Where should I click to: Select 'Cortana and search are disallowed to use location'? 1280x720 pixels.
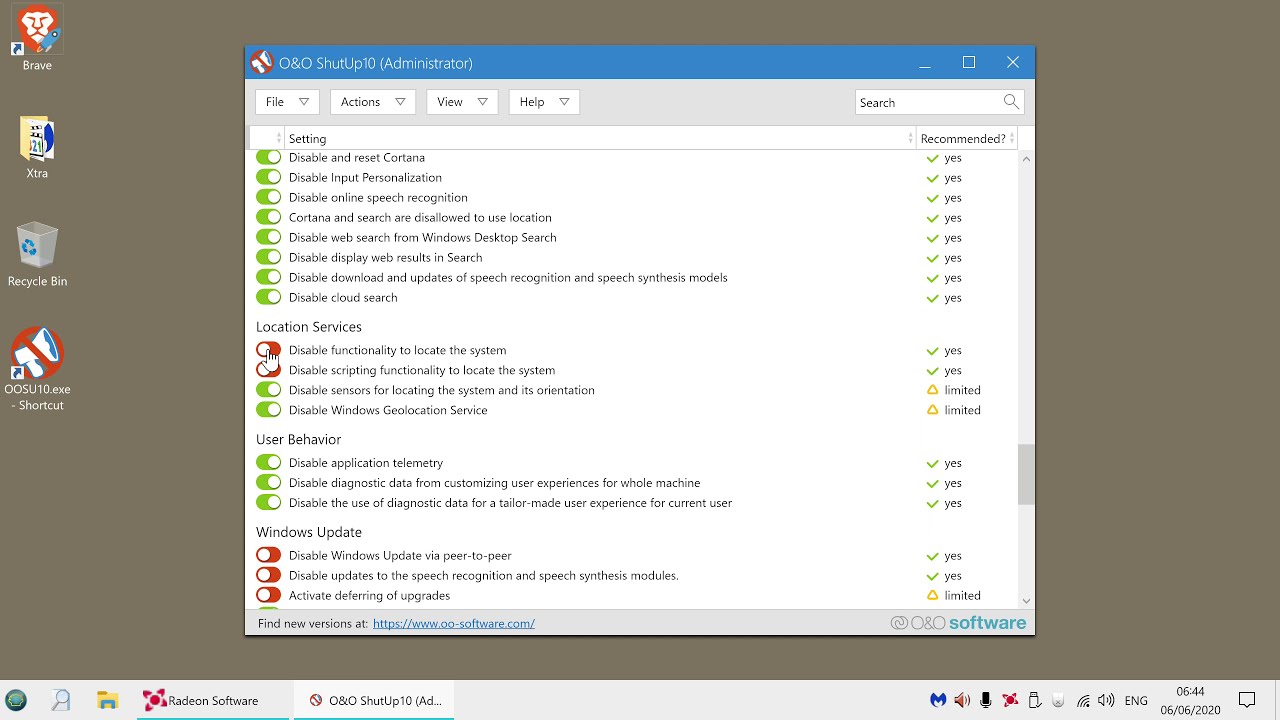(420, 217)
